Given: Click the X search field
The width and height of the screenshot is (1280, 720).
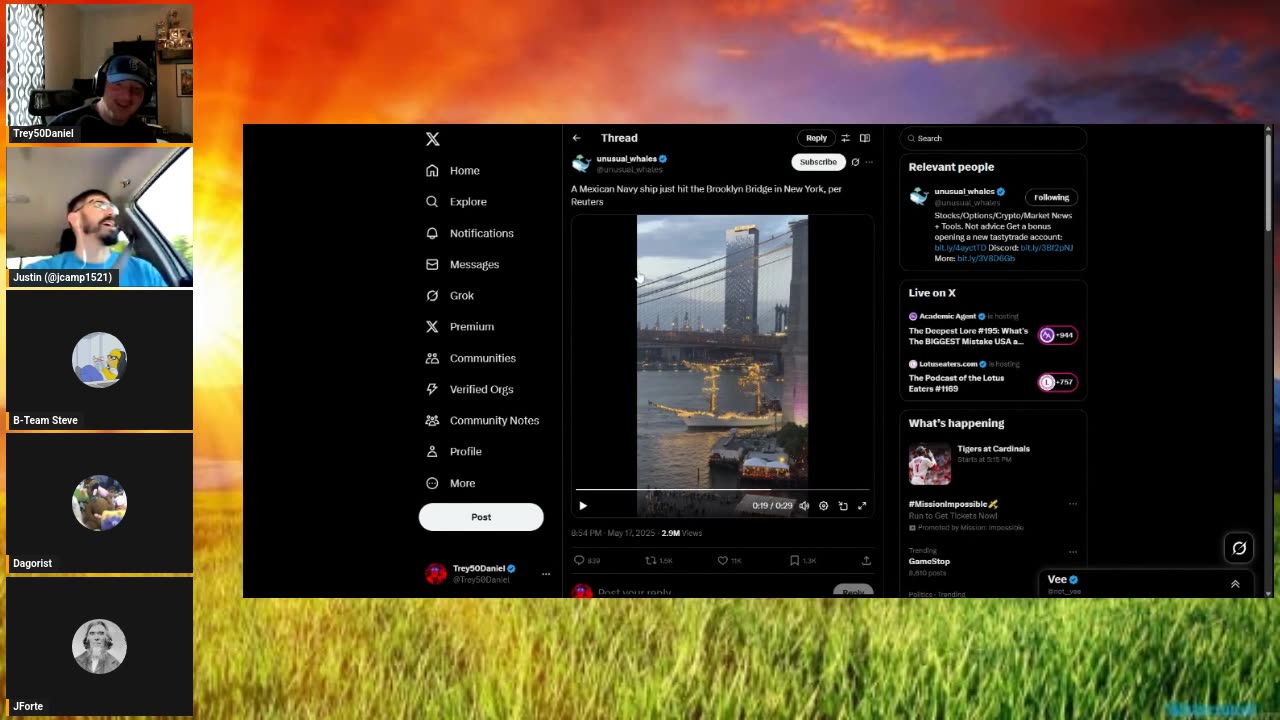Looking at the screenshot, I should click(993, 138).
